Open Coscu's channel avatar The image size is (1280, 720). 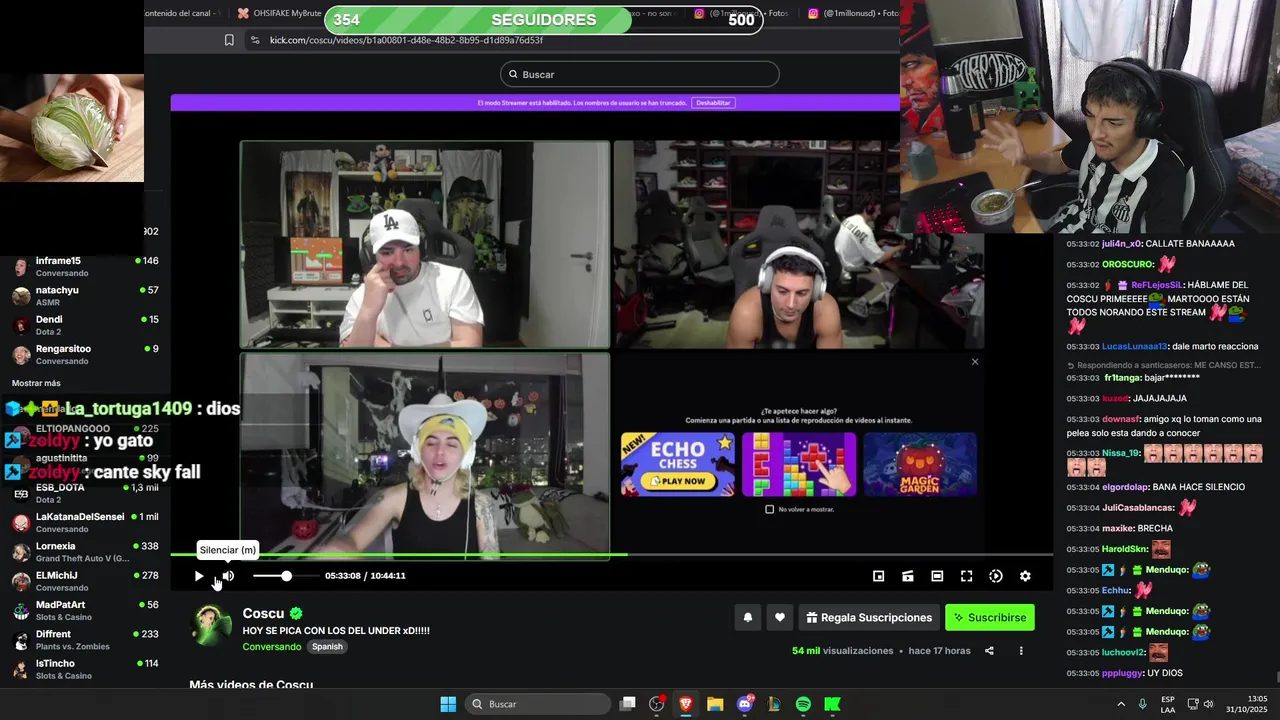point(211,626)
